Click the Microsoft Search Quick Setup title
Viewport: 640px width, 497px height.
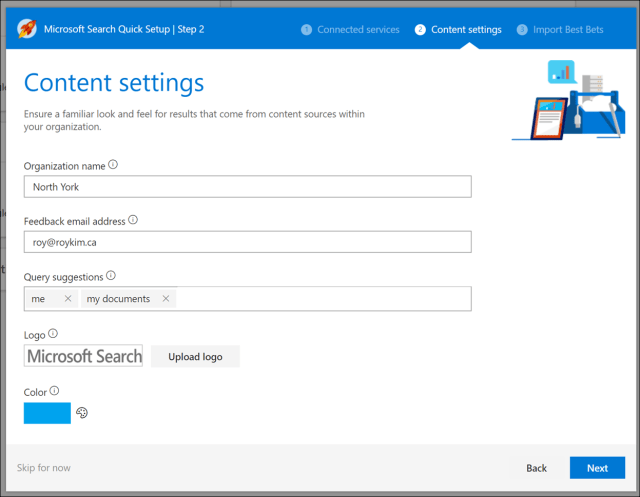point(124,29)
